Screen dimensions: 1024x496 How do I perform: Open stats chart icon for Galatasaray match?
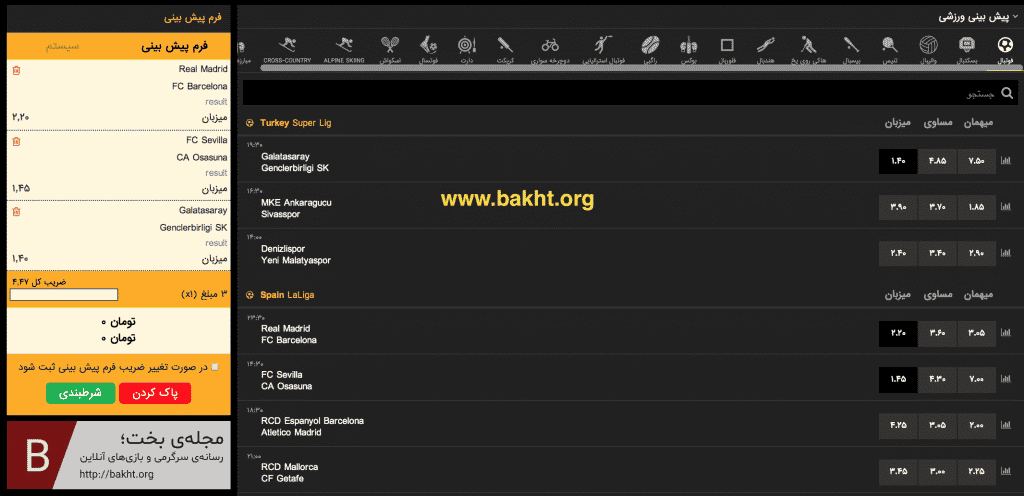click(x=1006, y=161)
